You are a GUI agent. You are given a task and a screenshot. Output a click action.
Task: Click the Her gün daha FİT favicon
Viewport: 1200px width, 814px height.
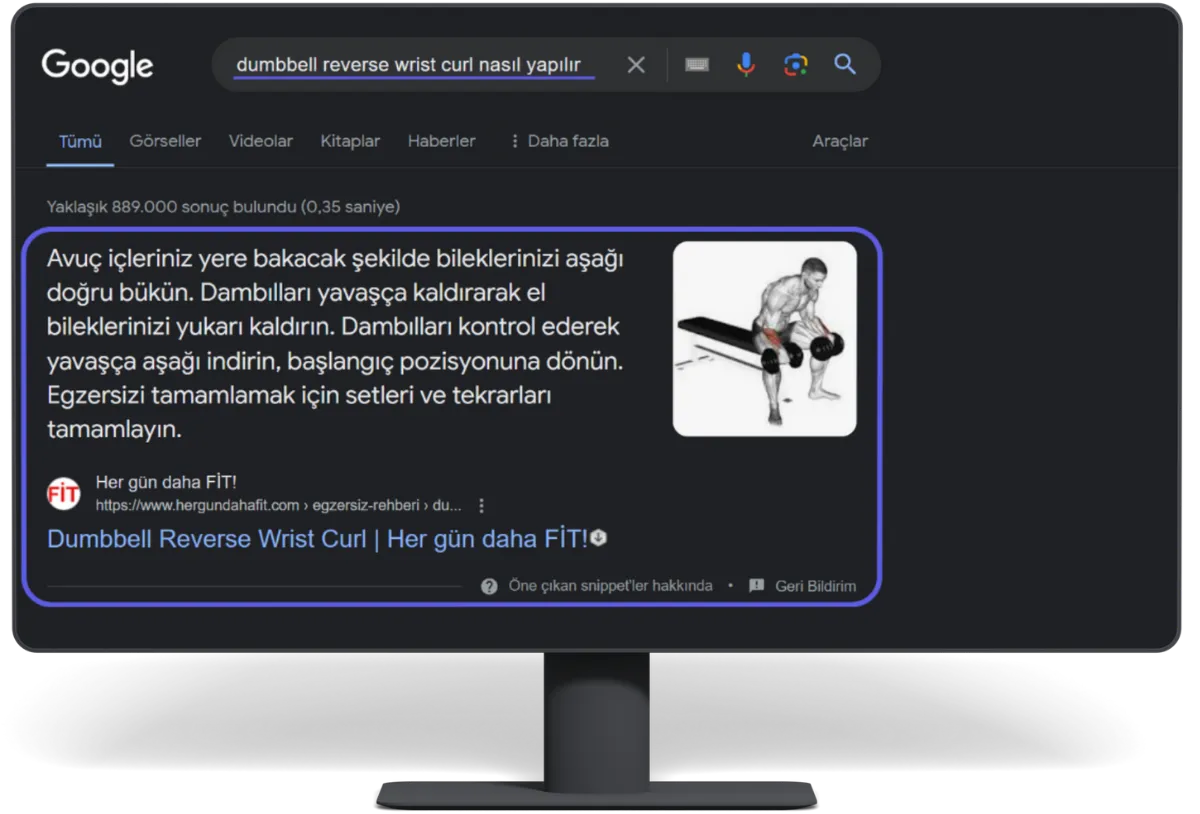(64, 494)
